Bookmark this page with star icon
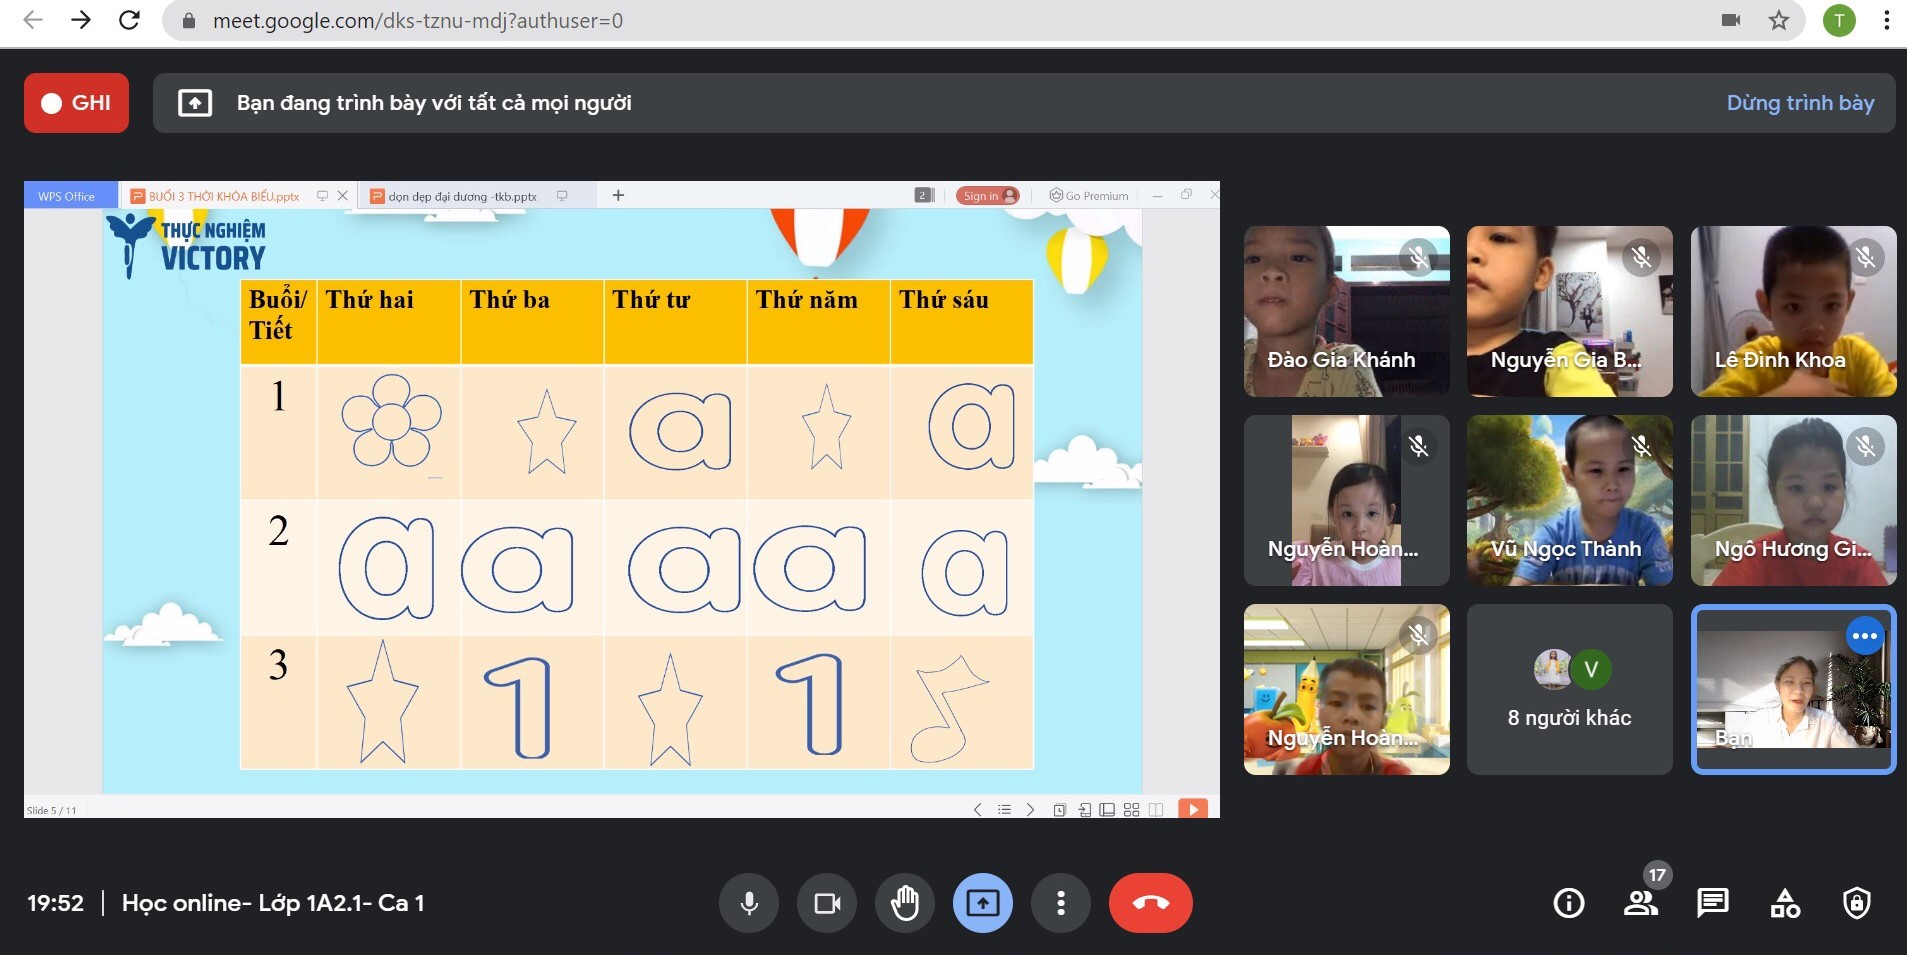 tap(1779, 20)
